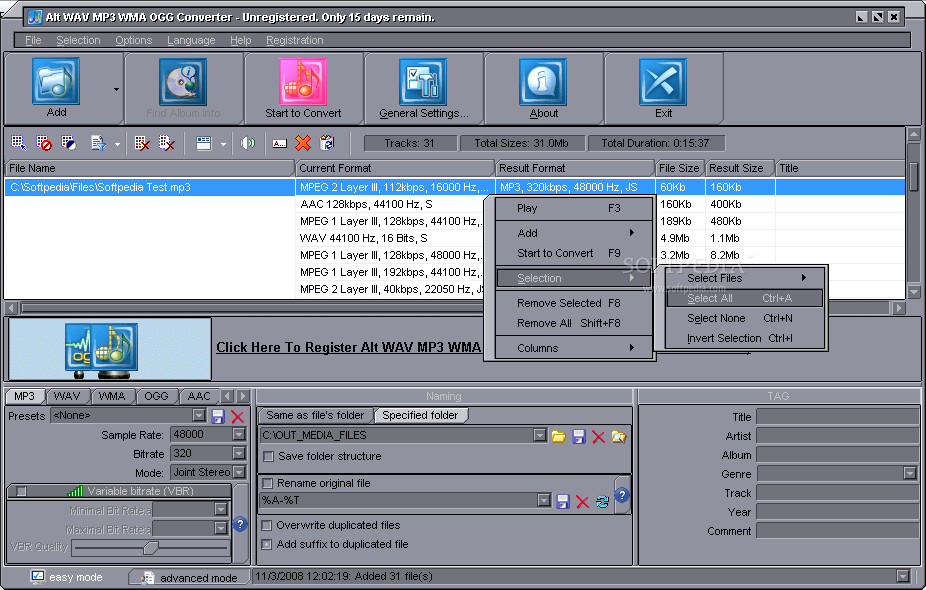Switch to the OGG format tab
The width and height of the screenshot is (926, 590).
click(156, 396)
